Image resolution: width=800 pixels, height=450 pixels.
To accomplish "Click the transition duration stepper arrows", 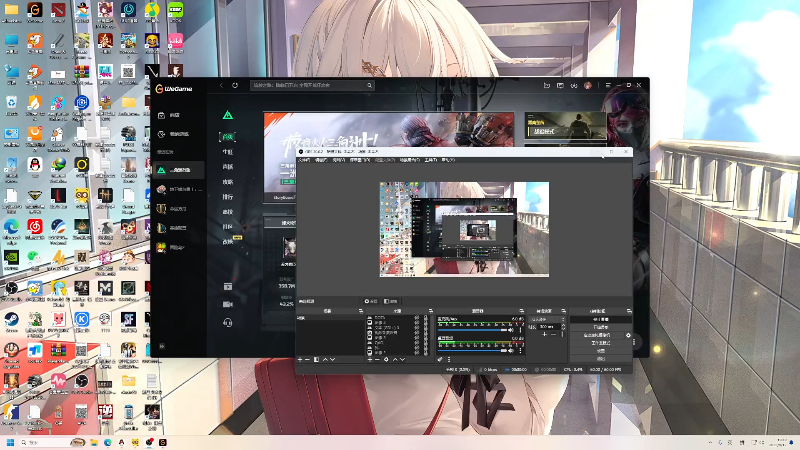I will point(563,327).
